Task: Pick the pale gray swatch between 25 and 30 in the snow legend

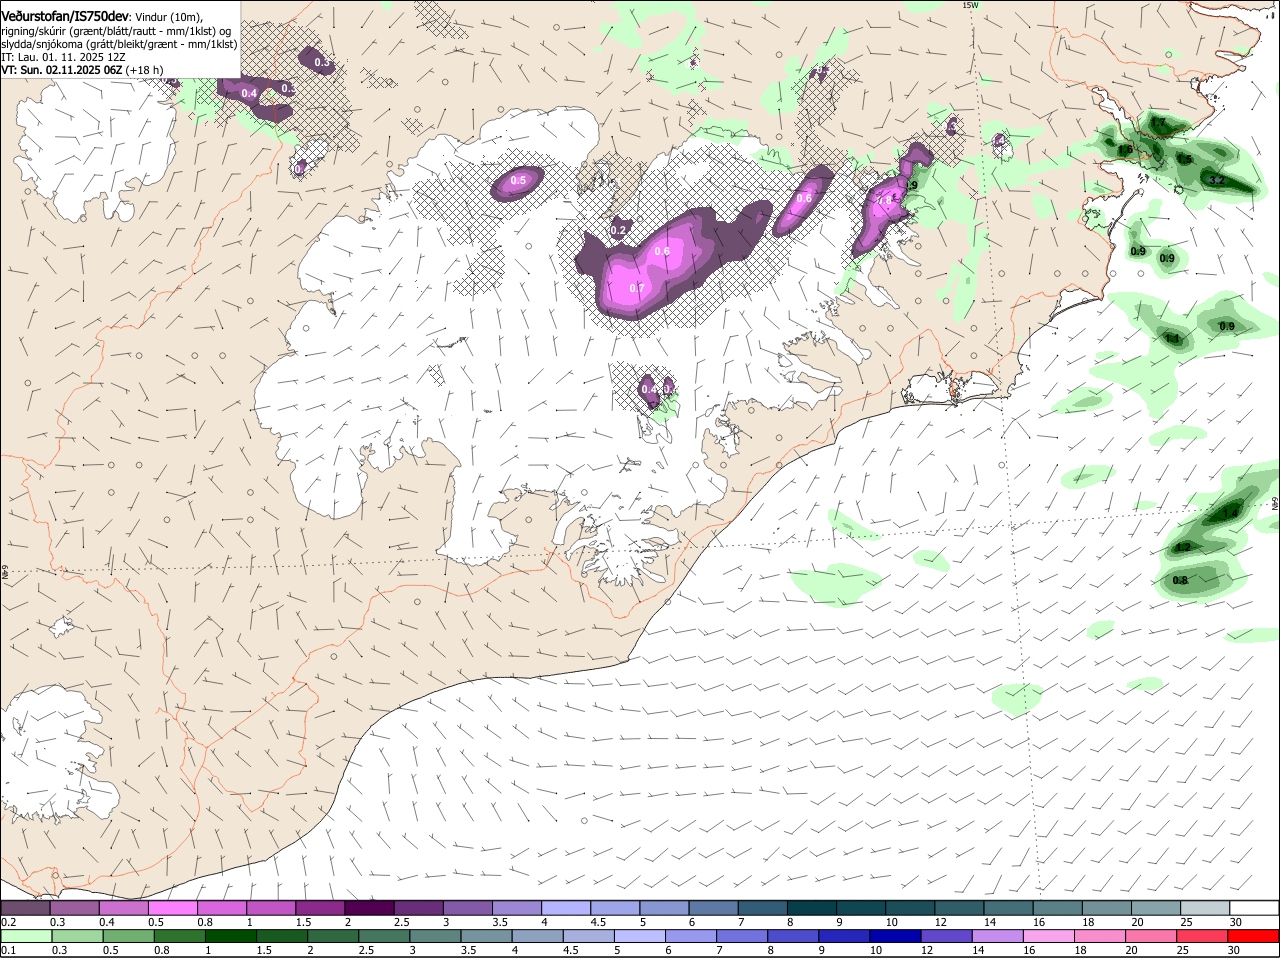Action: coord(1205,908)
